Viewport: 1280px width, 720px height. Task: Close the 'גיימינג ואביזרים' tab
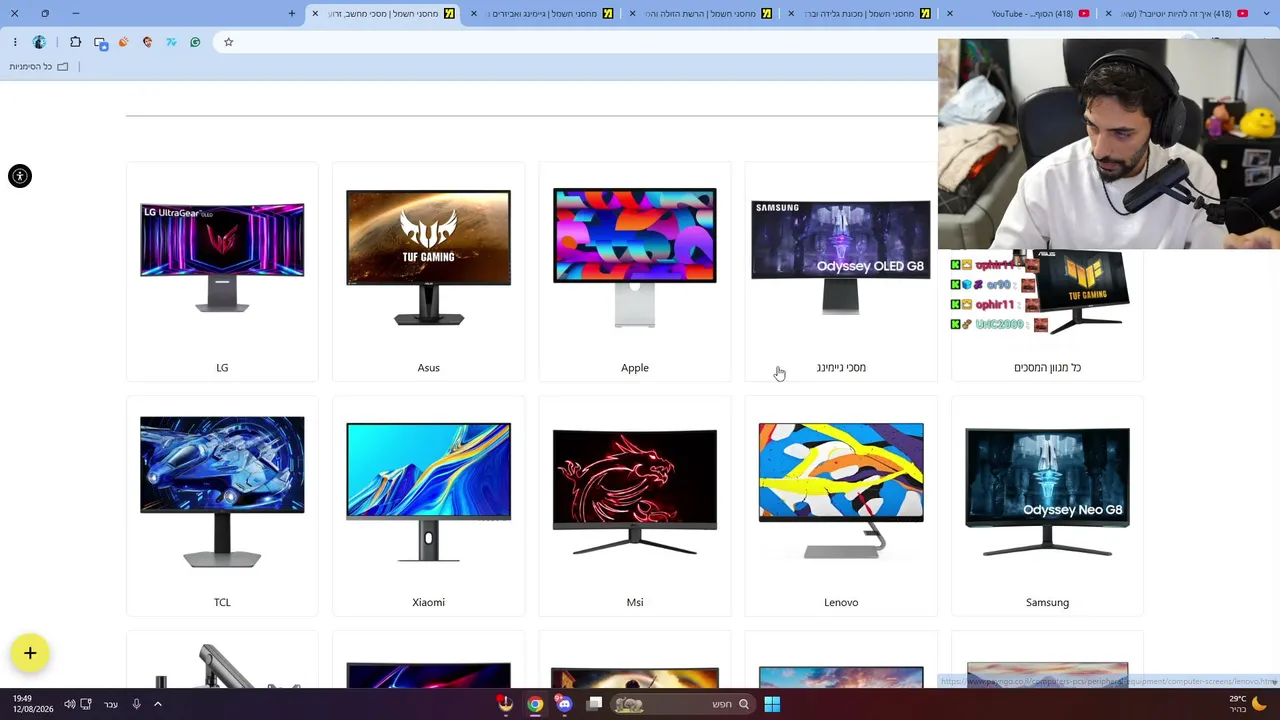(x=474, y=13)
